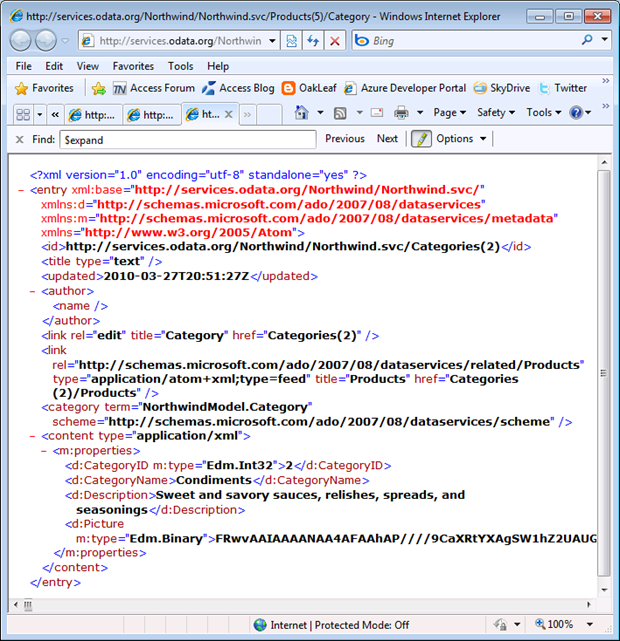Show more command bar chevron
620x641 pixels.
[x=606, y=106]
